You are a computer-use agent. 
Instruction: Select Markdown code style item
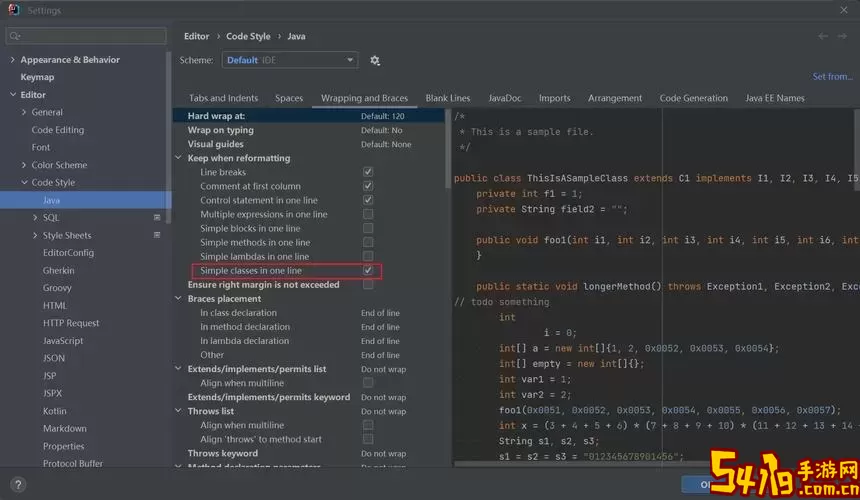click(65, 428)
